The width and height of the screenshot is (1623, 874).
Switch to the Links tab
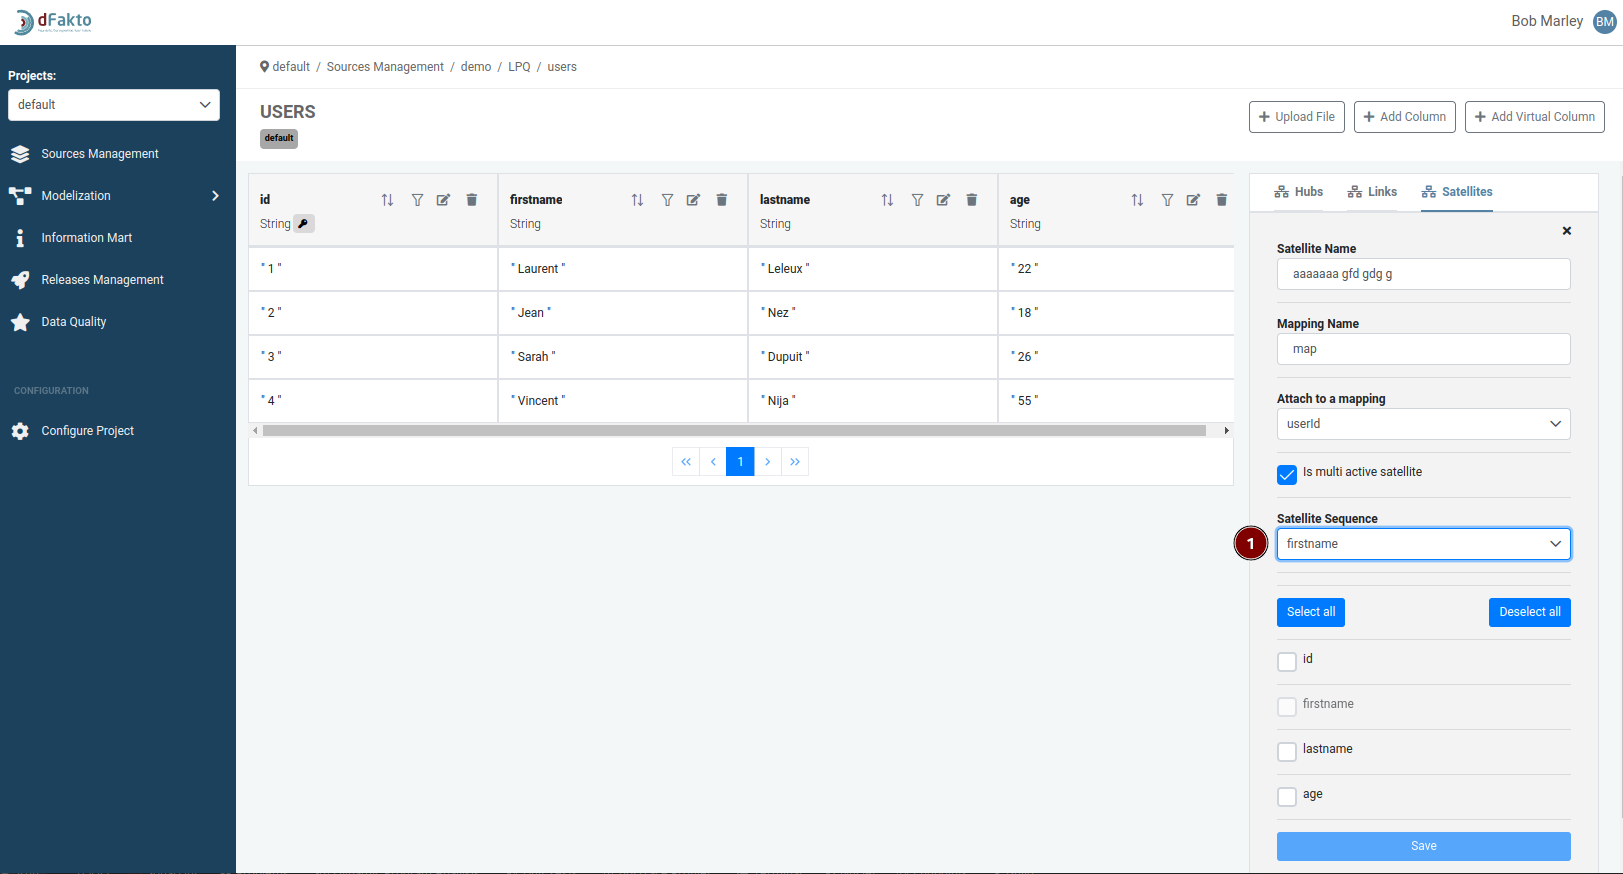coord(1372,192)
